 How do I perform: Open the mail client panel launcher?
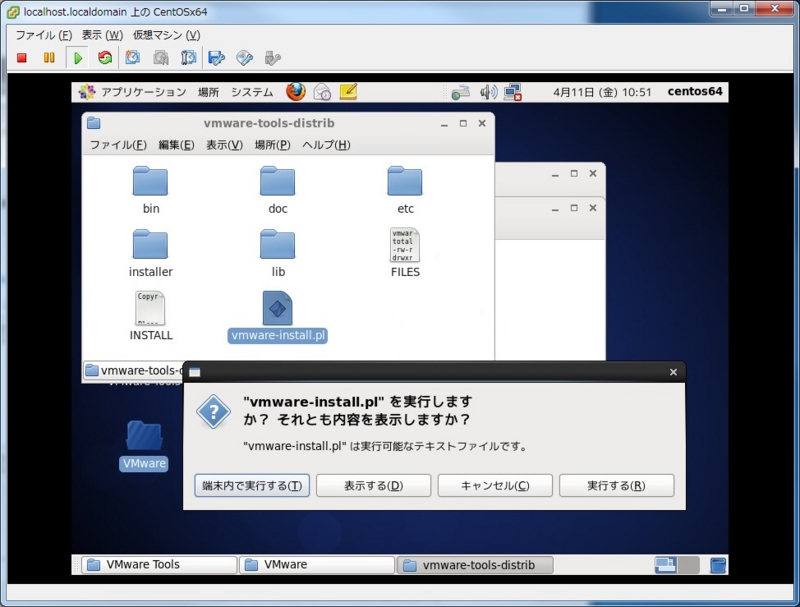coord(322,92)
